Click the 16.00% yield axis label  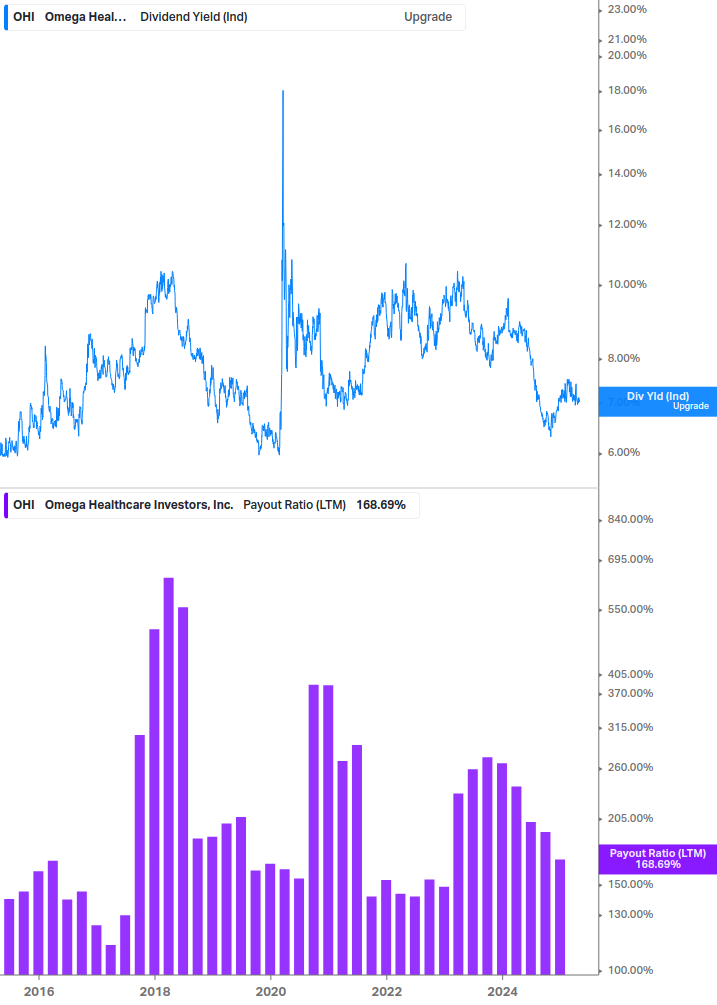pyautogui.click(x=627, y=129)
